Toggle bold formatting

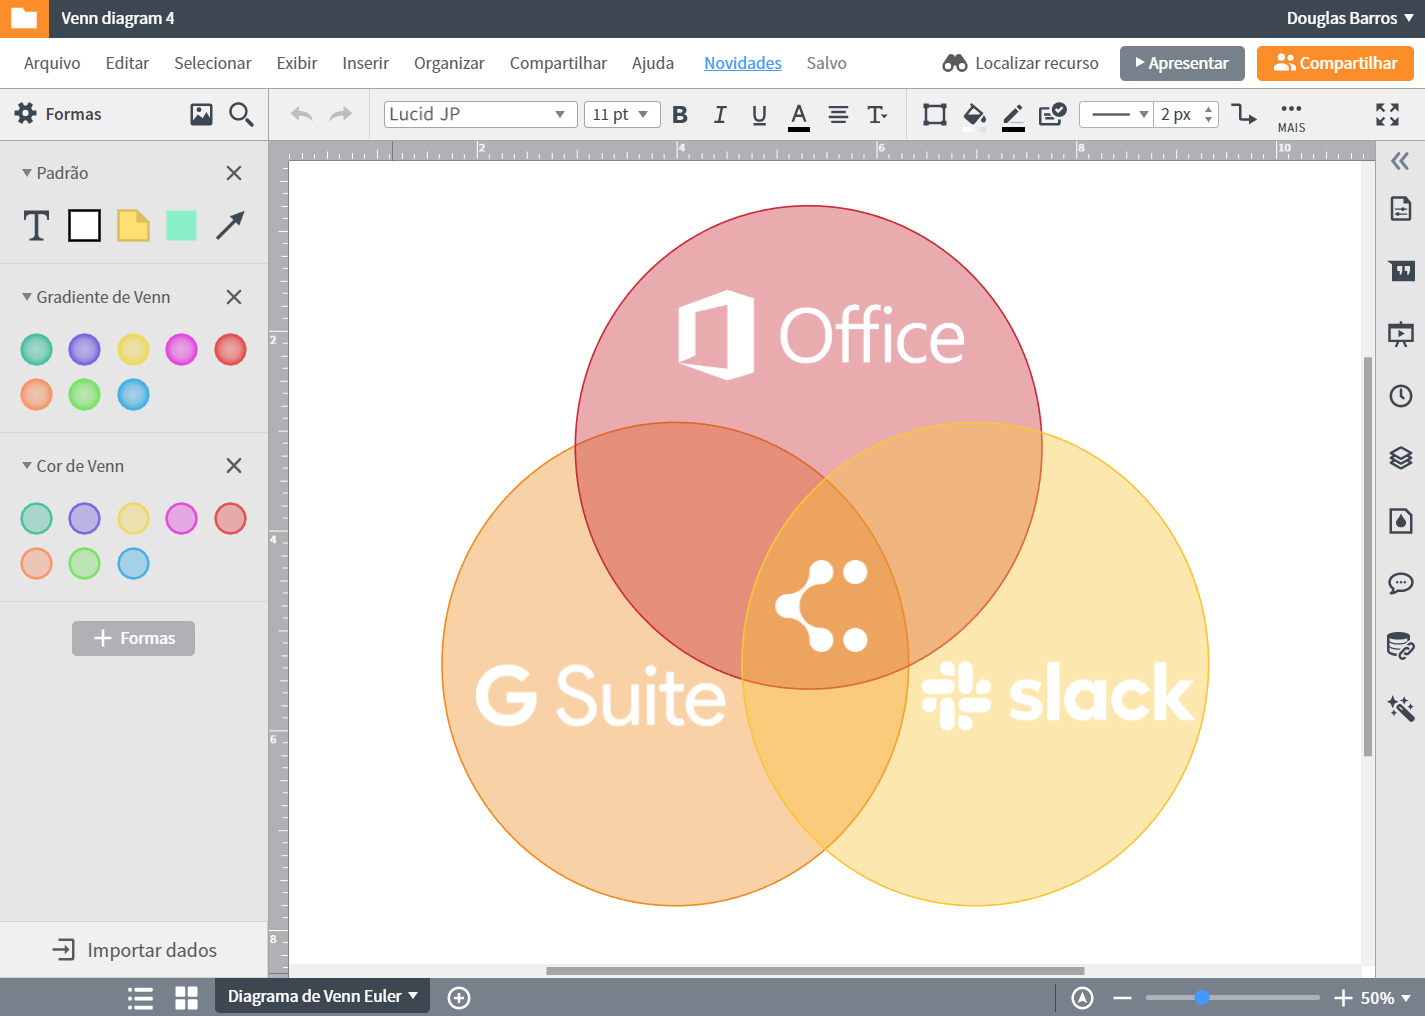click(680, 114)
